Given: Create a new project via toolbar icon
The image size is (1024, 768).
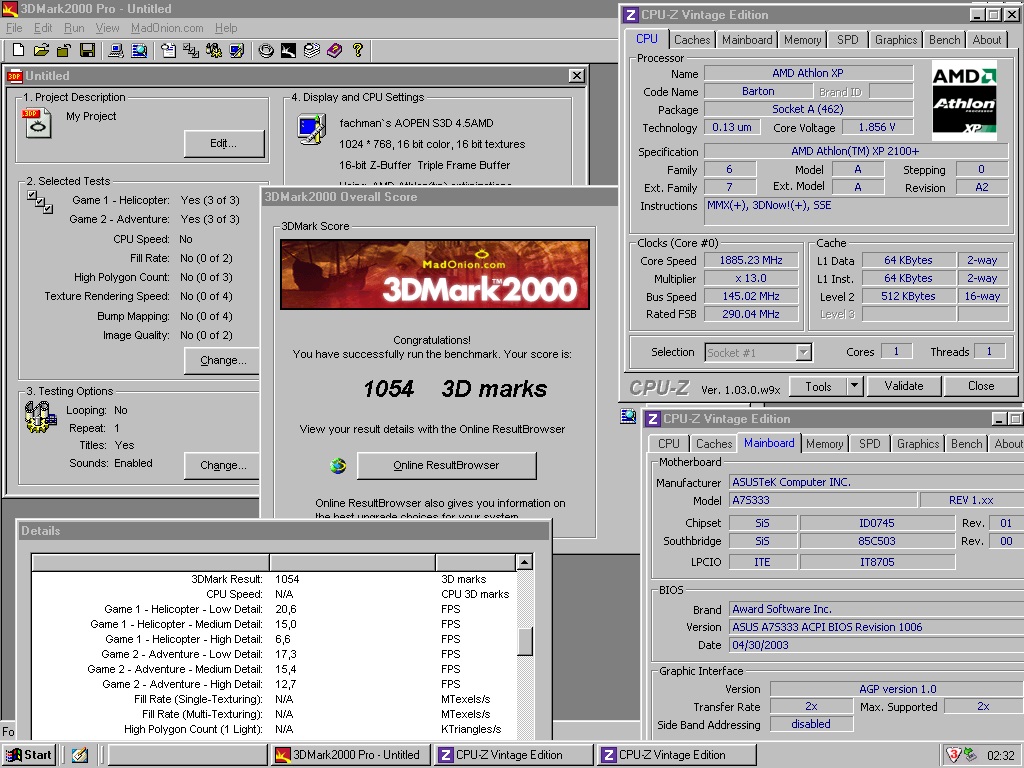Looking at the screenshot, I should coord(18,50).
